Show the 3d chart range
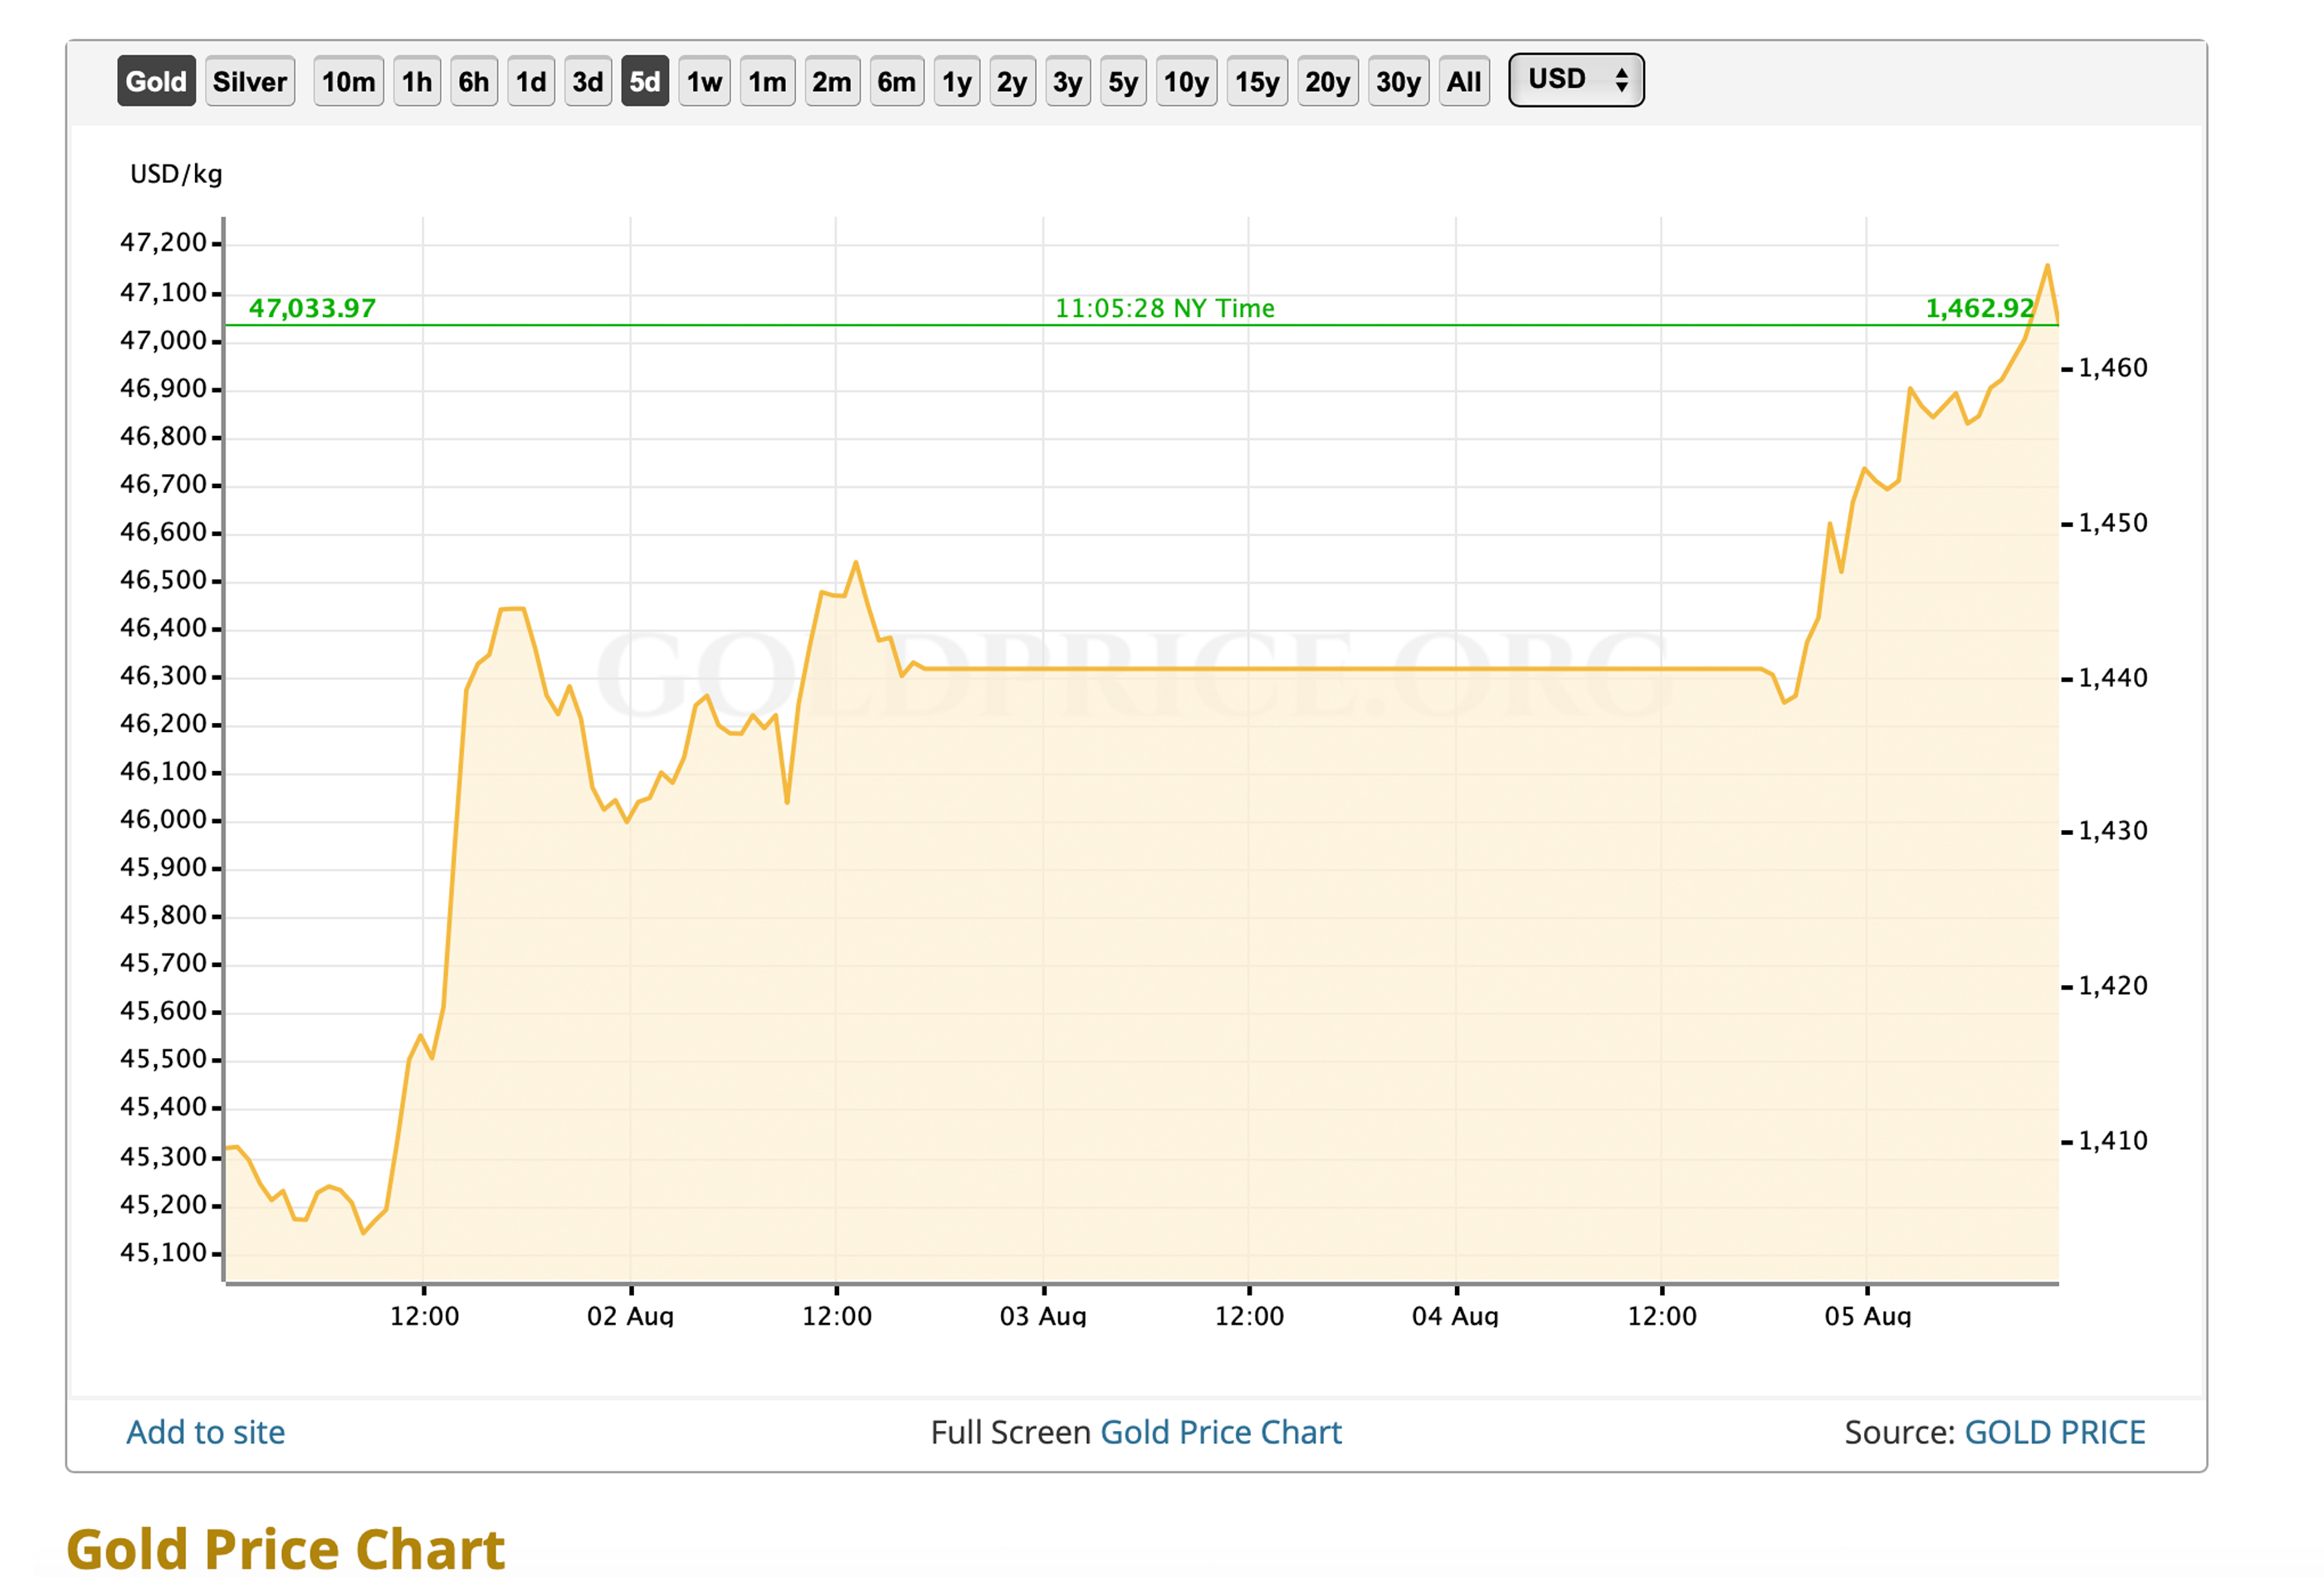This screenshot has width=2324, height=1577. (588, 81)
